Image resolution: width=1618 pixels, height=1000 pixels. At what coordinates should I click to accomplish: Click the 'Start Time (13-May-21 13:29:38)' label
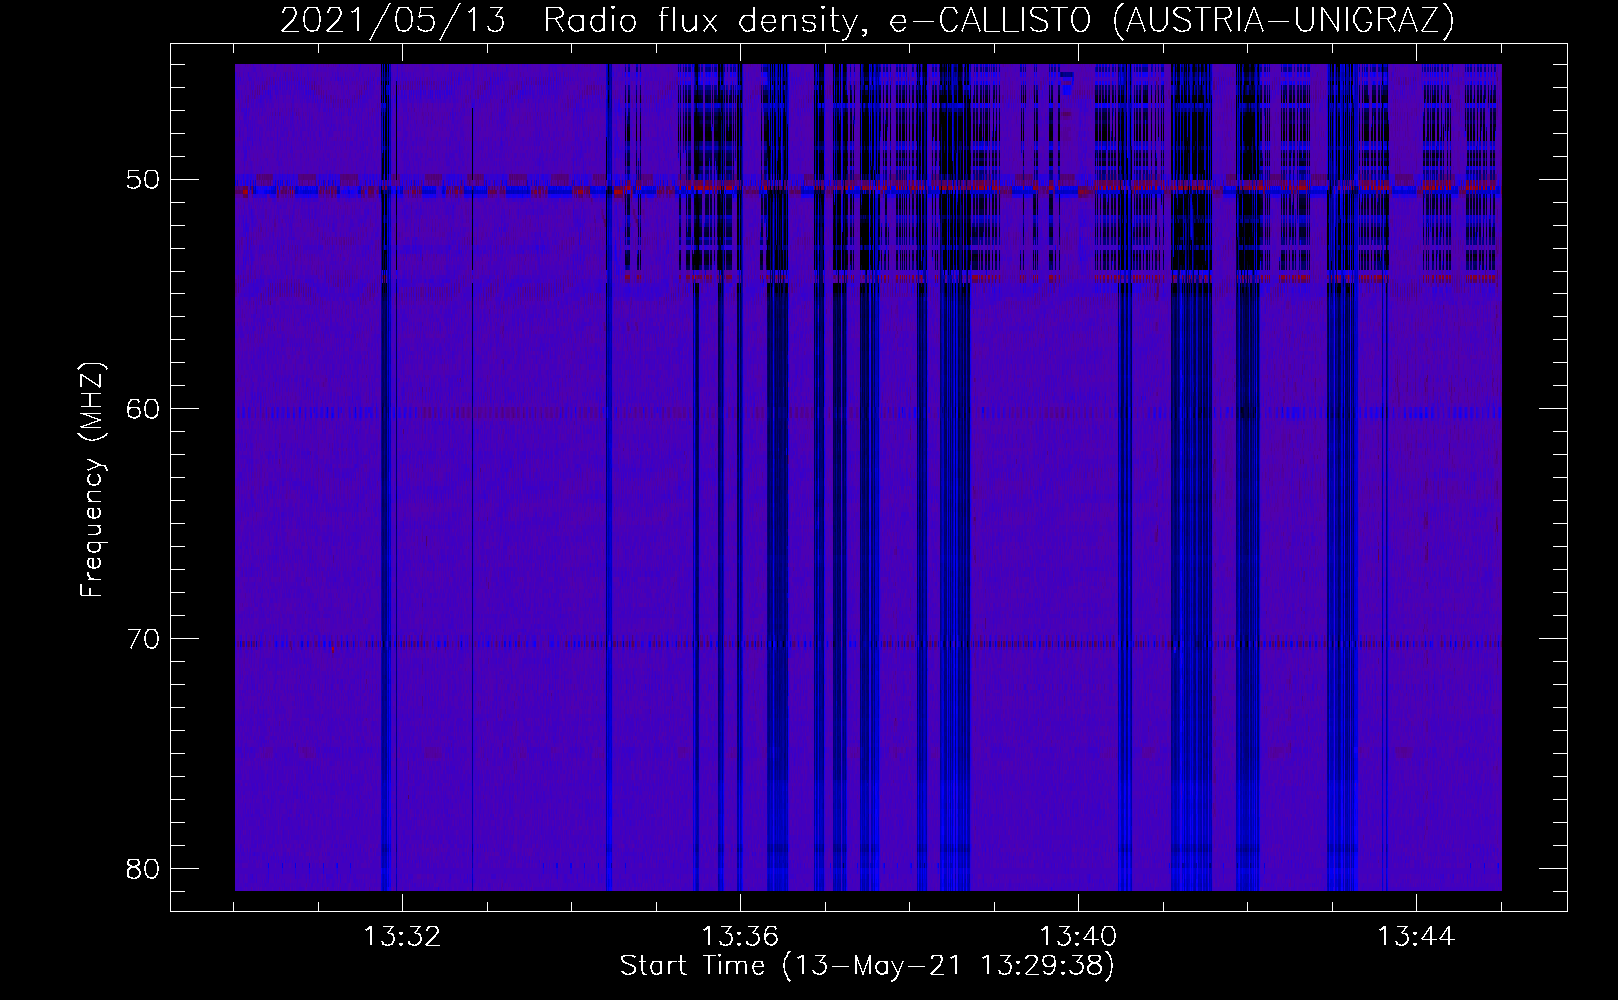click(x=867, y=966)
